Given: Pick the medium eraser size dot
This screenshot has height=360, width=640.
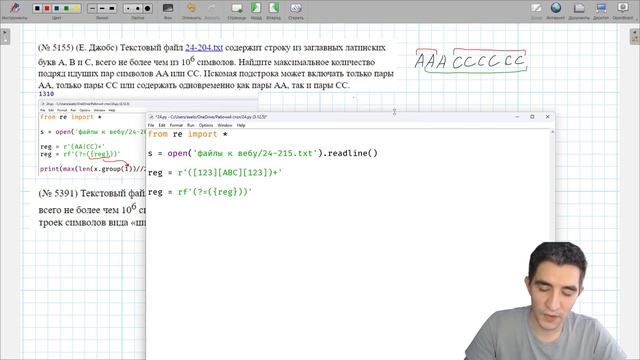Looking at the screenshot, I should [138, 8].
